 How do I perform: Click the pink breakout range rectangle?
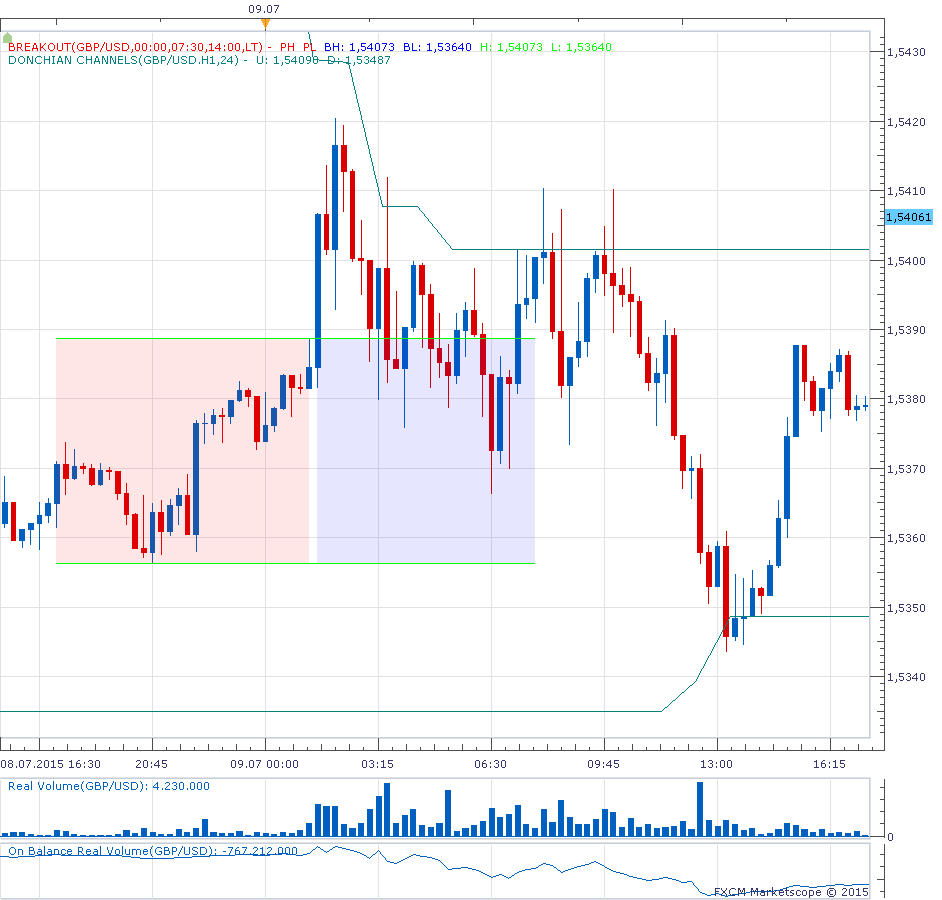(x=182, y=451)
